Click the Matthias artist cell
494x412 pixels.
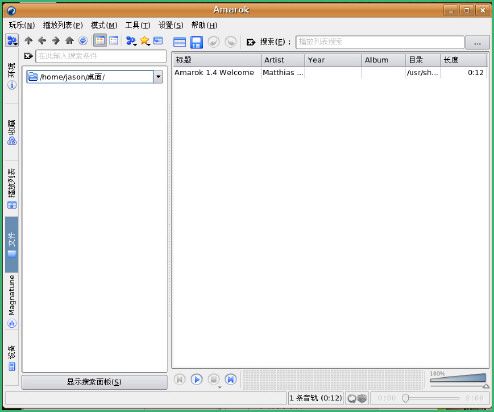point(283,73)
